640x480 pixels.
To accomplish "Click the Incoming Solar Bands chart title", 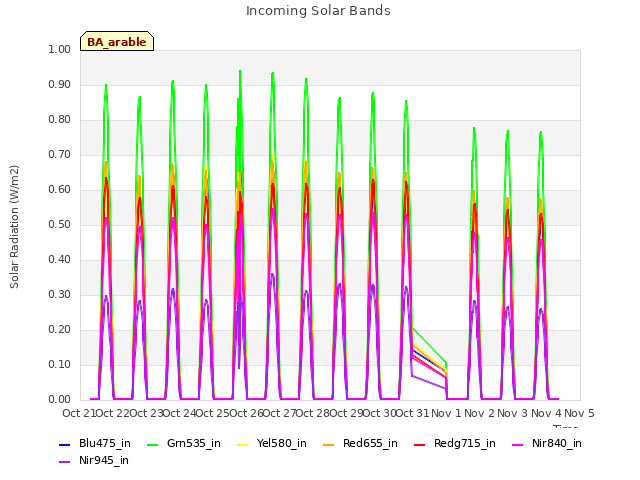I will coord(318,11).
